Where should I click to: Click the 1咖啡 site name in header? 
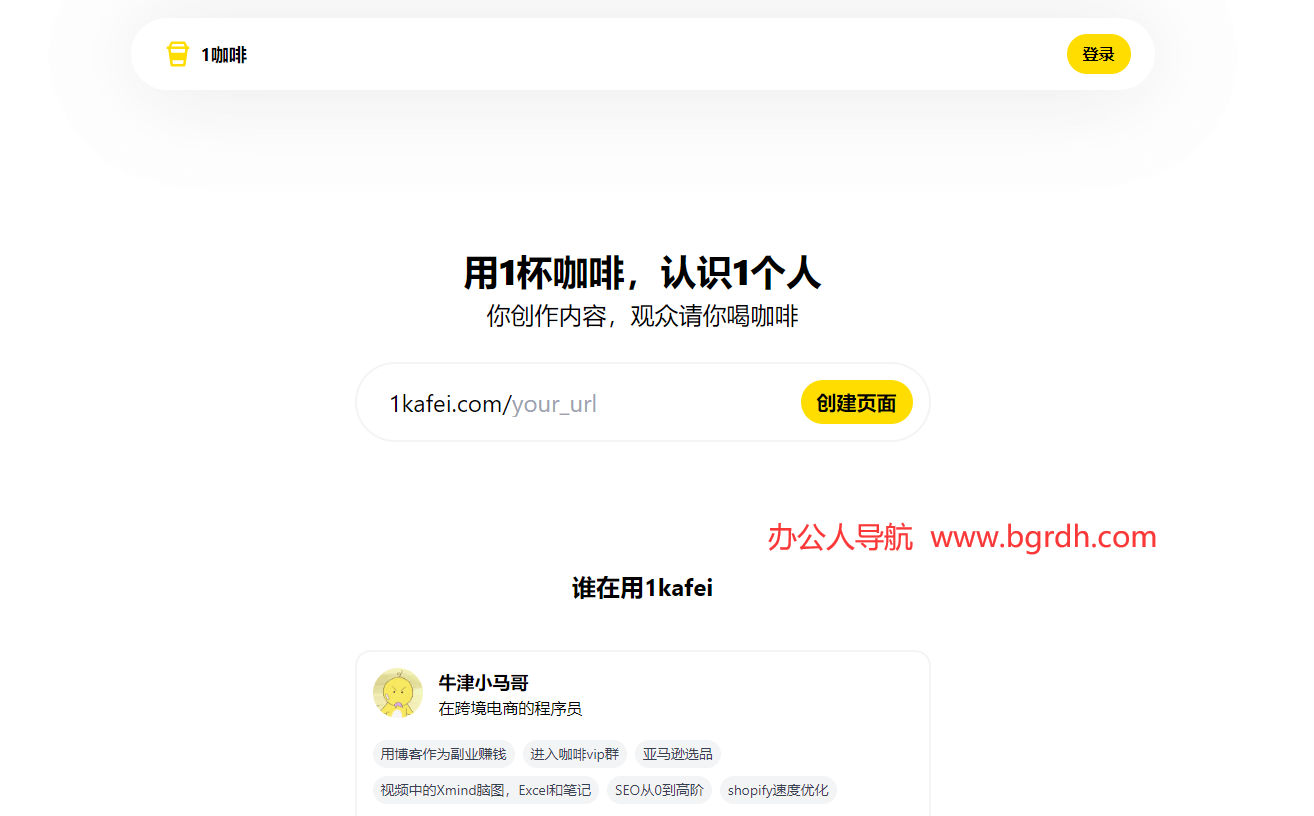point(219,54)
